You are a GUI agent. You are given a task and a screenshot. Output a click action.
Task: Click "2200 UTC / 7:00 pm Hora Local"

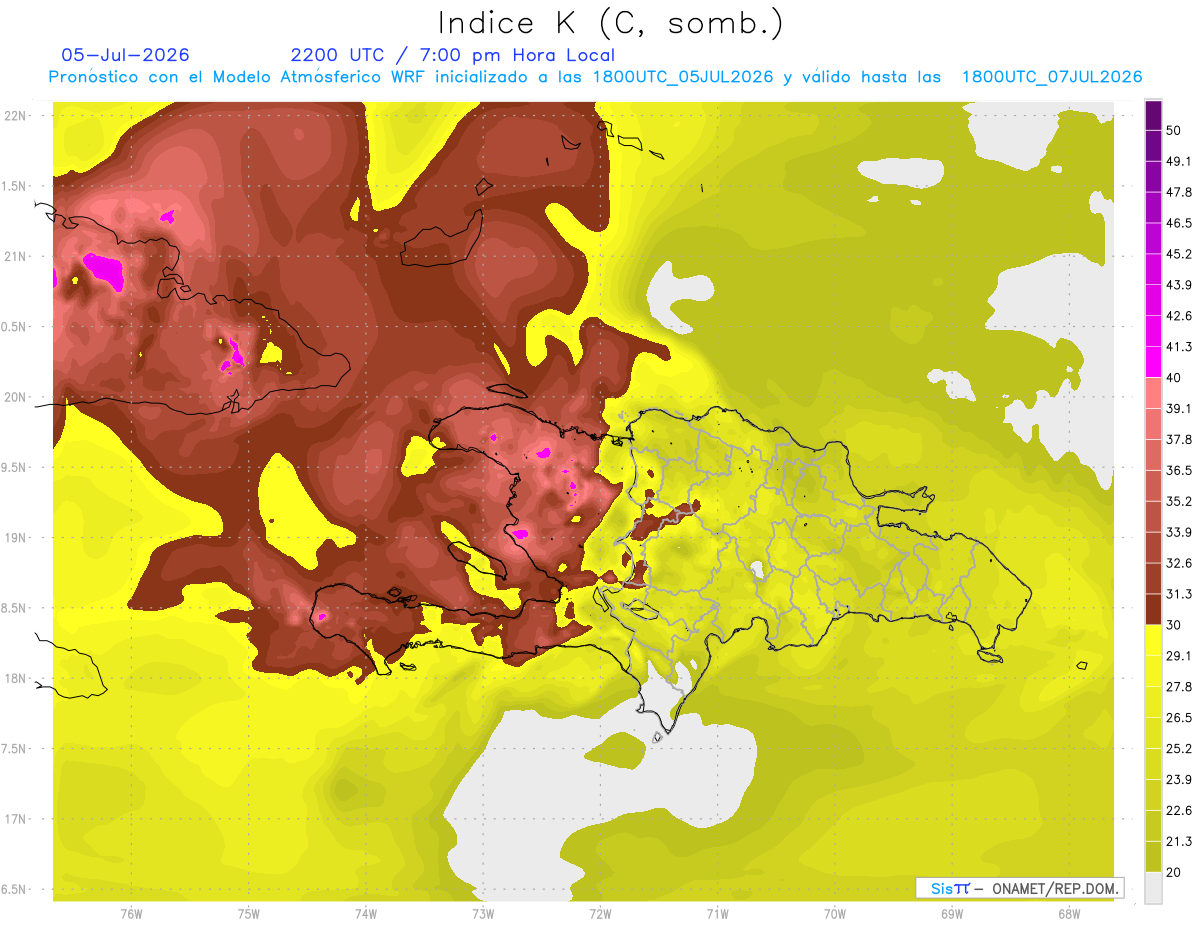453,55
